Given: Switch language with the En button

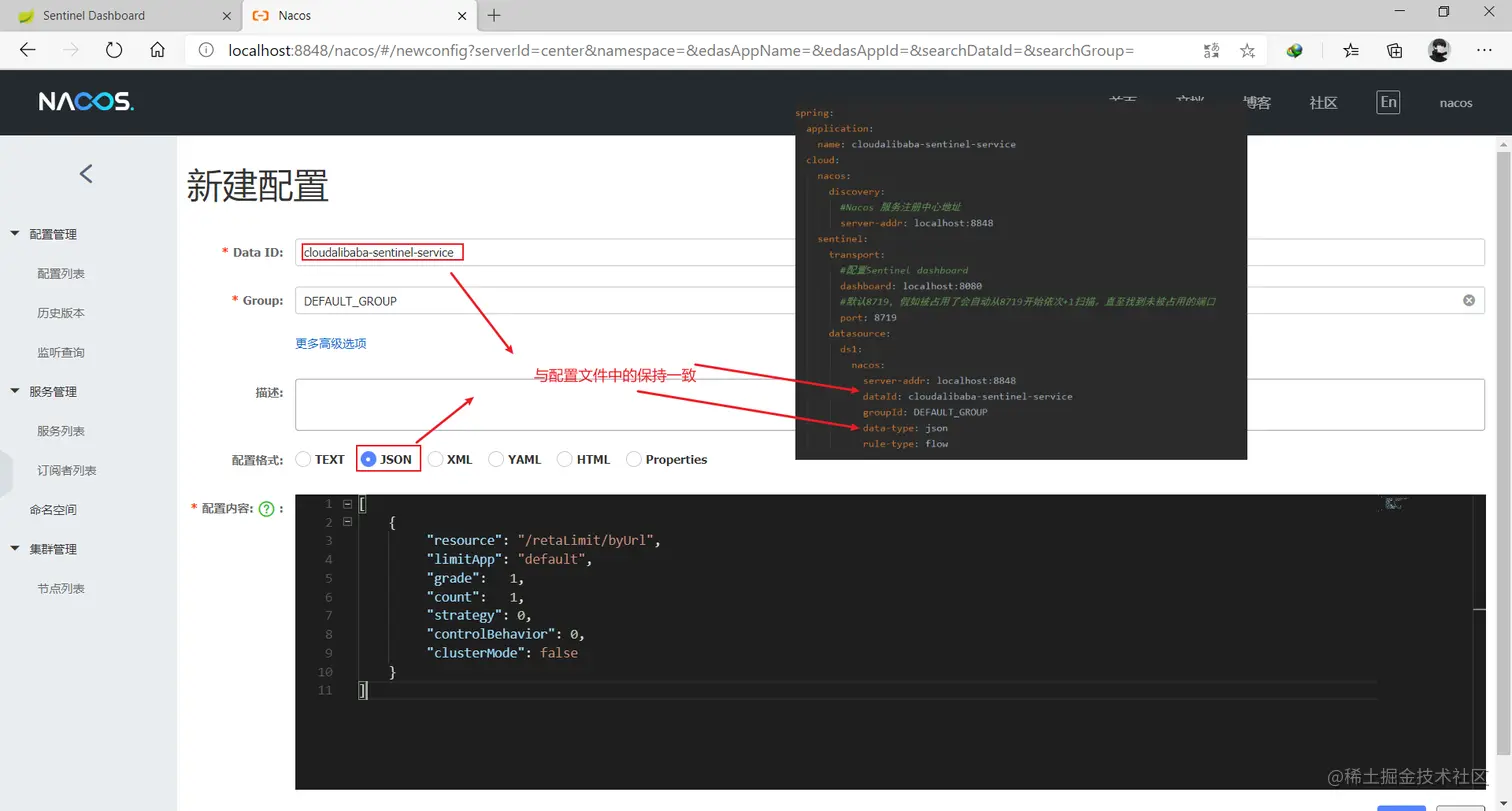Looking at the screenshot, I should tap(1388, 102).
